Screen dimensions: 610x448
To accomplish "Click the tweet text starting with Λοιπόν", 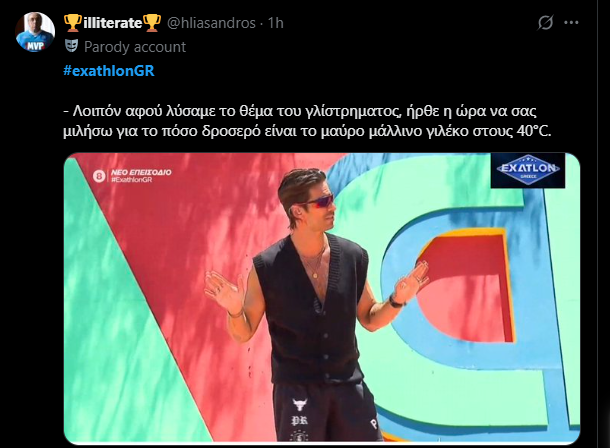I will 307,121.
